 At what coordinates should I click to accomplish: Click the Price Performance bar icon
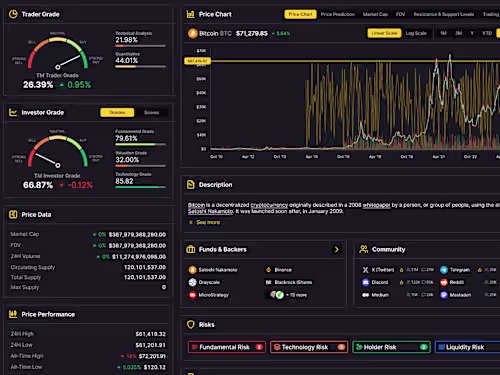(x=13, y=314)
